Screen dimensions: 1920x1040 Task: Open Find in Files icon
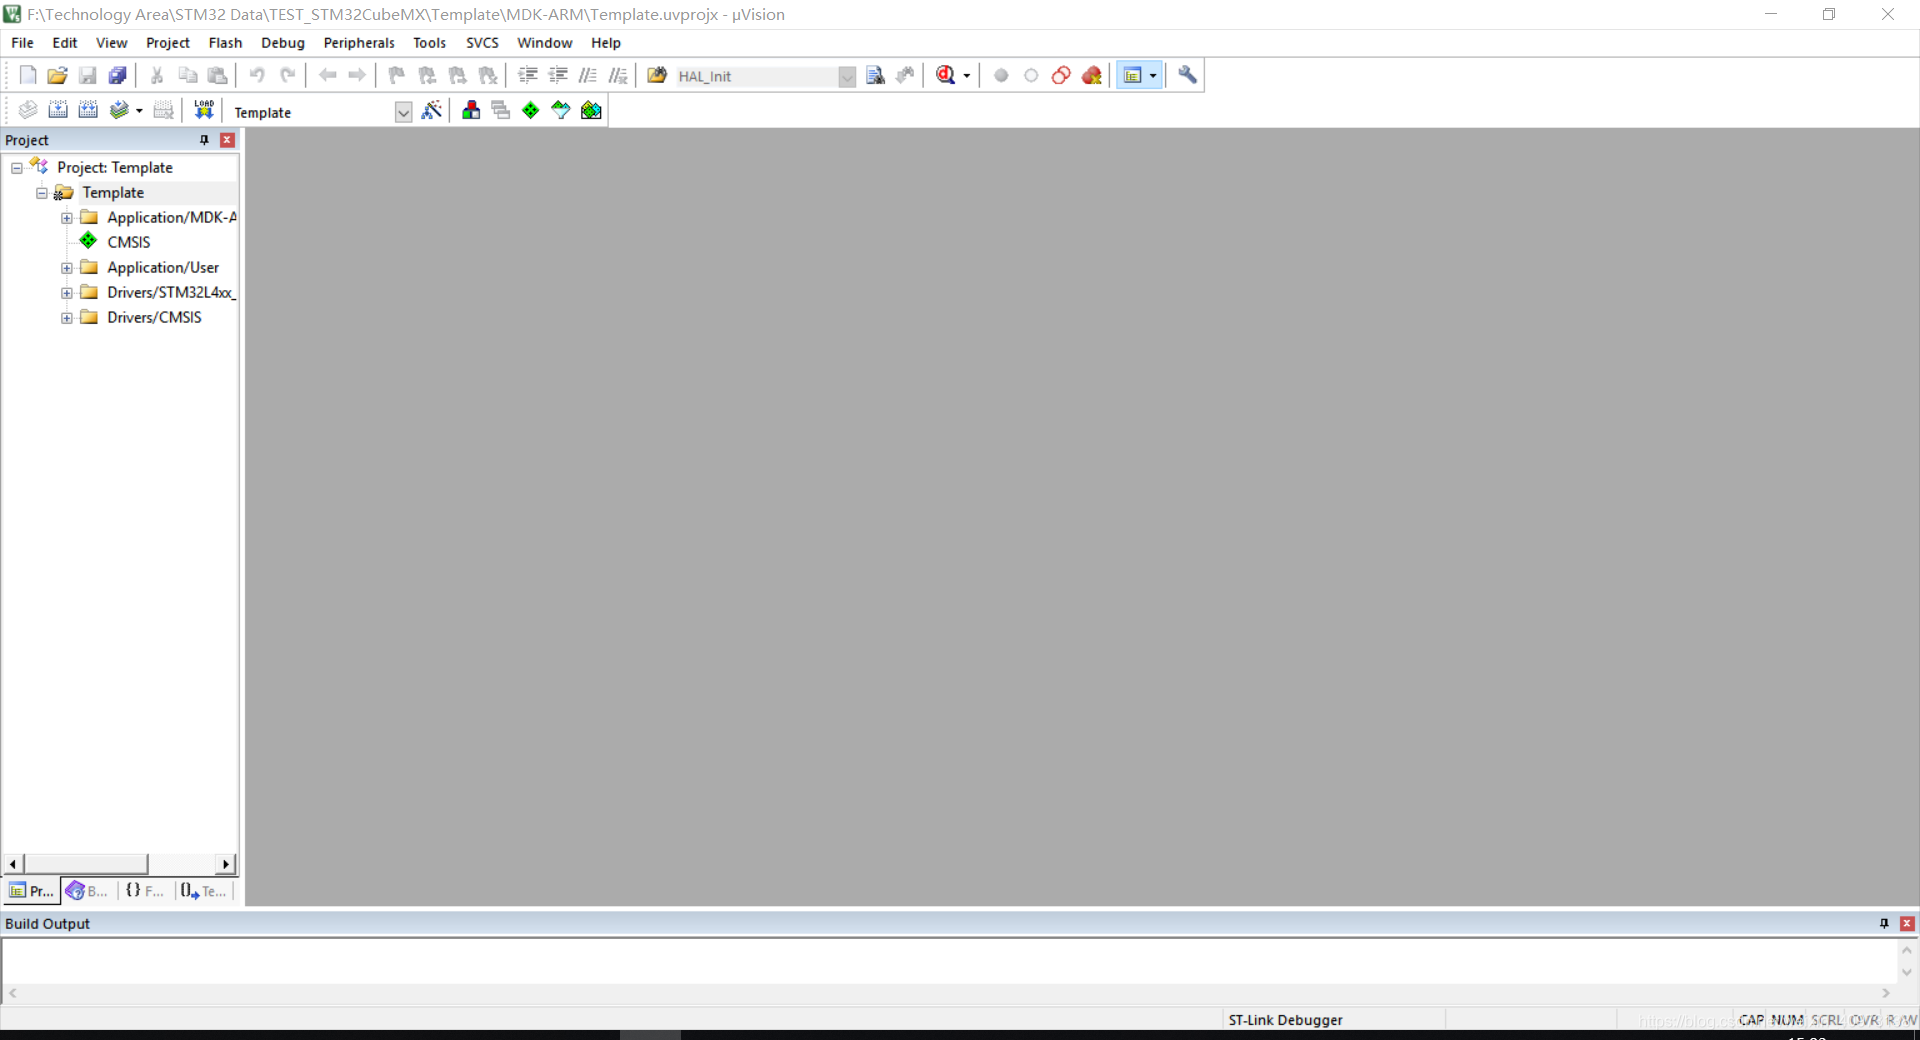tap(657, 75)
